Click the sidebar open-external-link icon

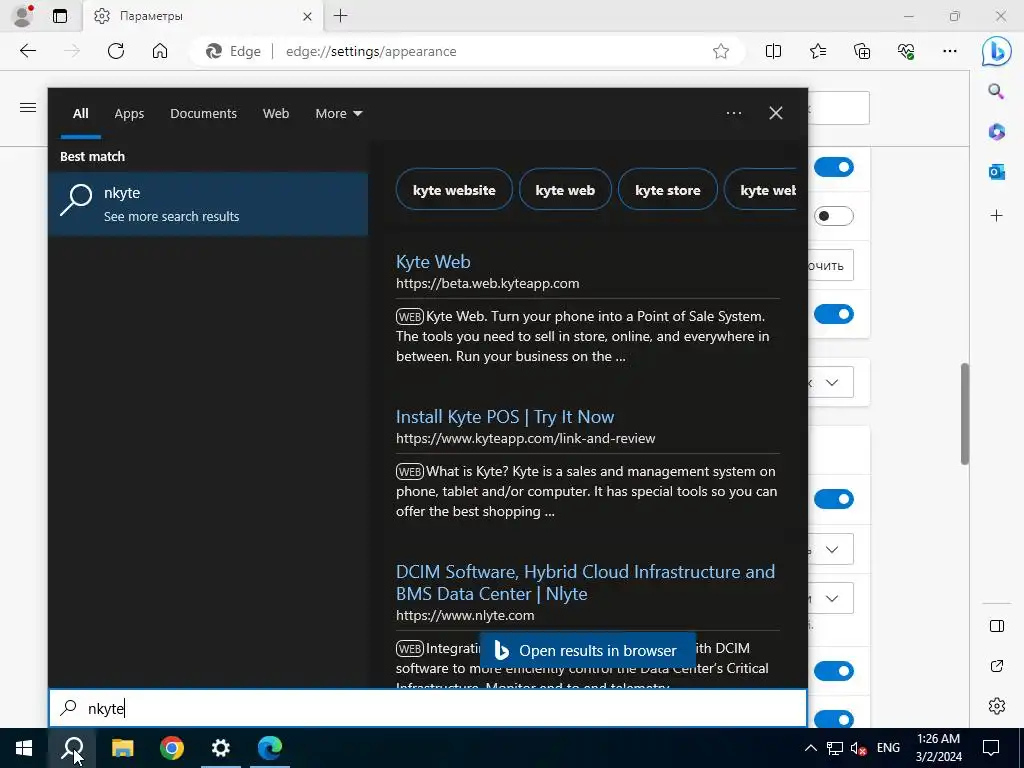[997, 666]
